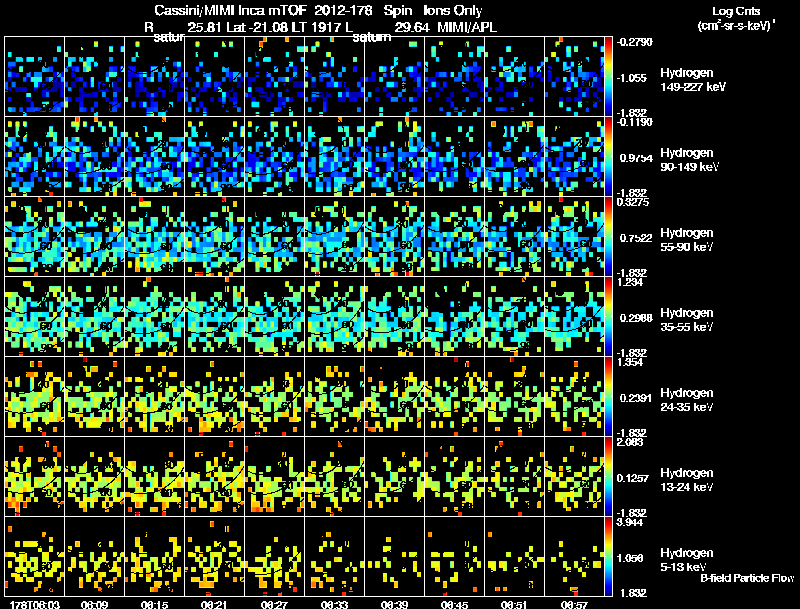The image size is (800, 609).
Task: Click the '06:57' time axis label
Action: pyautogui.click(x=574, y=604)
